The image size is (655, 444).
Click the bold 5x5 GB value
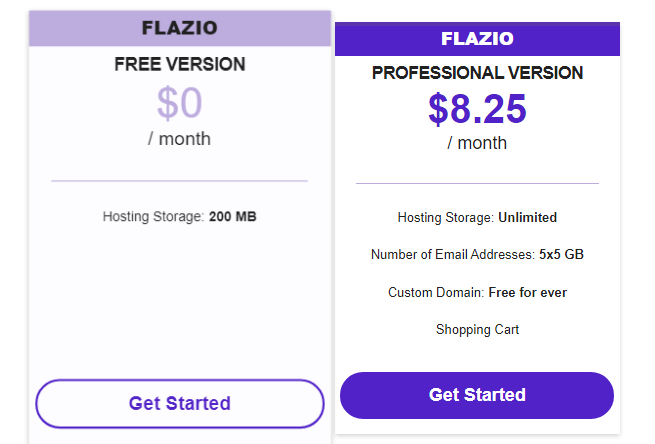click(561, 255)
